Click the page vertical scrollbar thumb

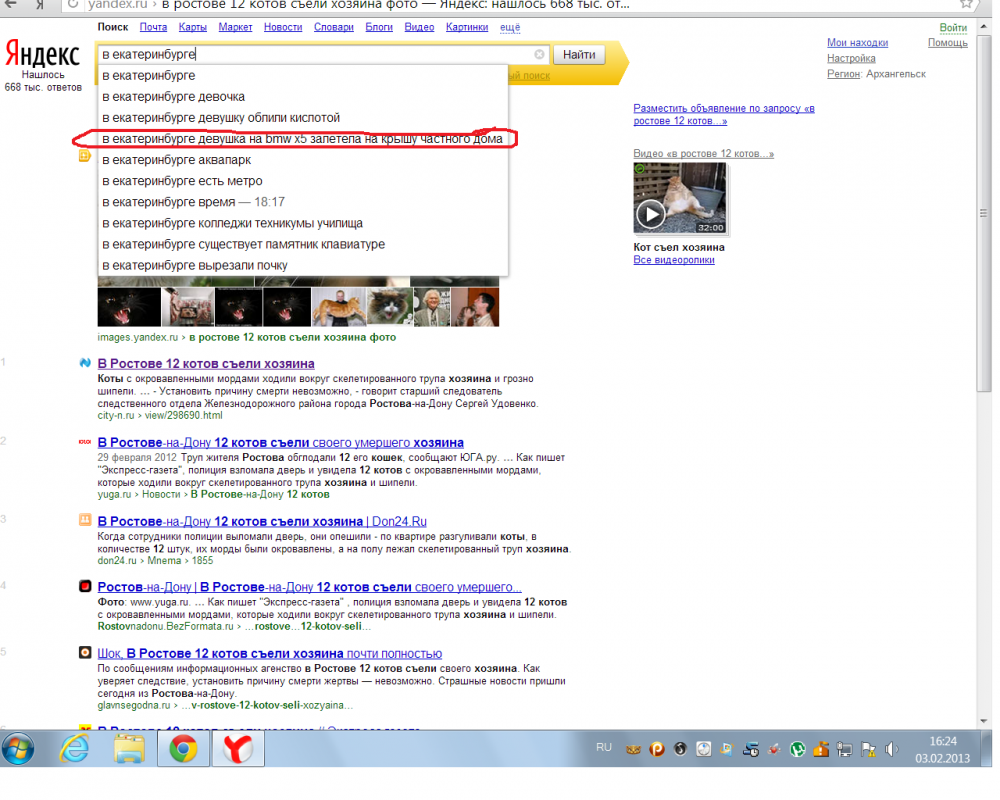tap(983, 213)
